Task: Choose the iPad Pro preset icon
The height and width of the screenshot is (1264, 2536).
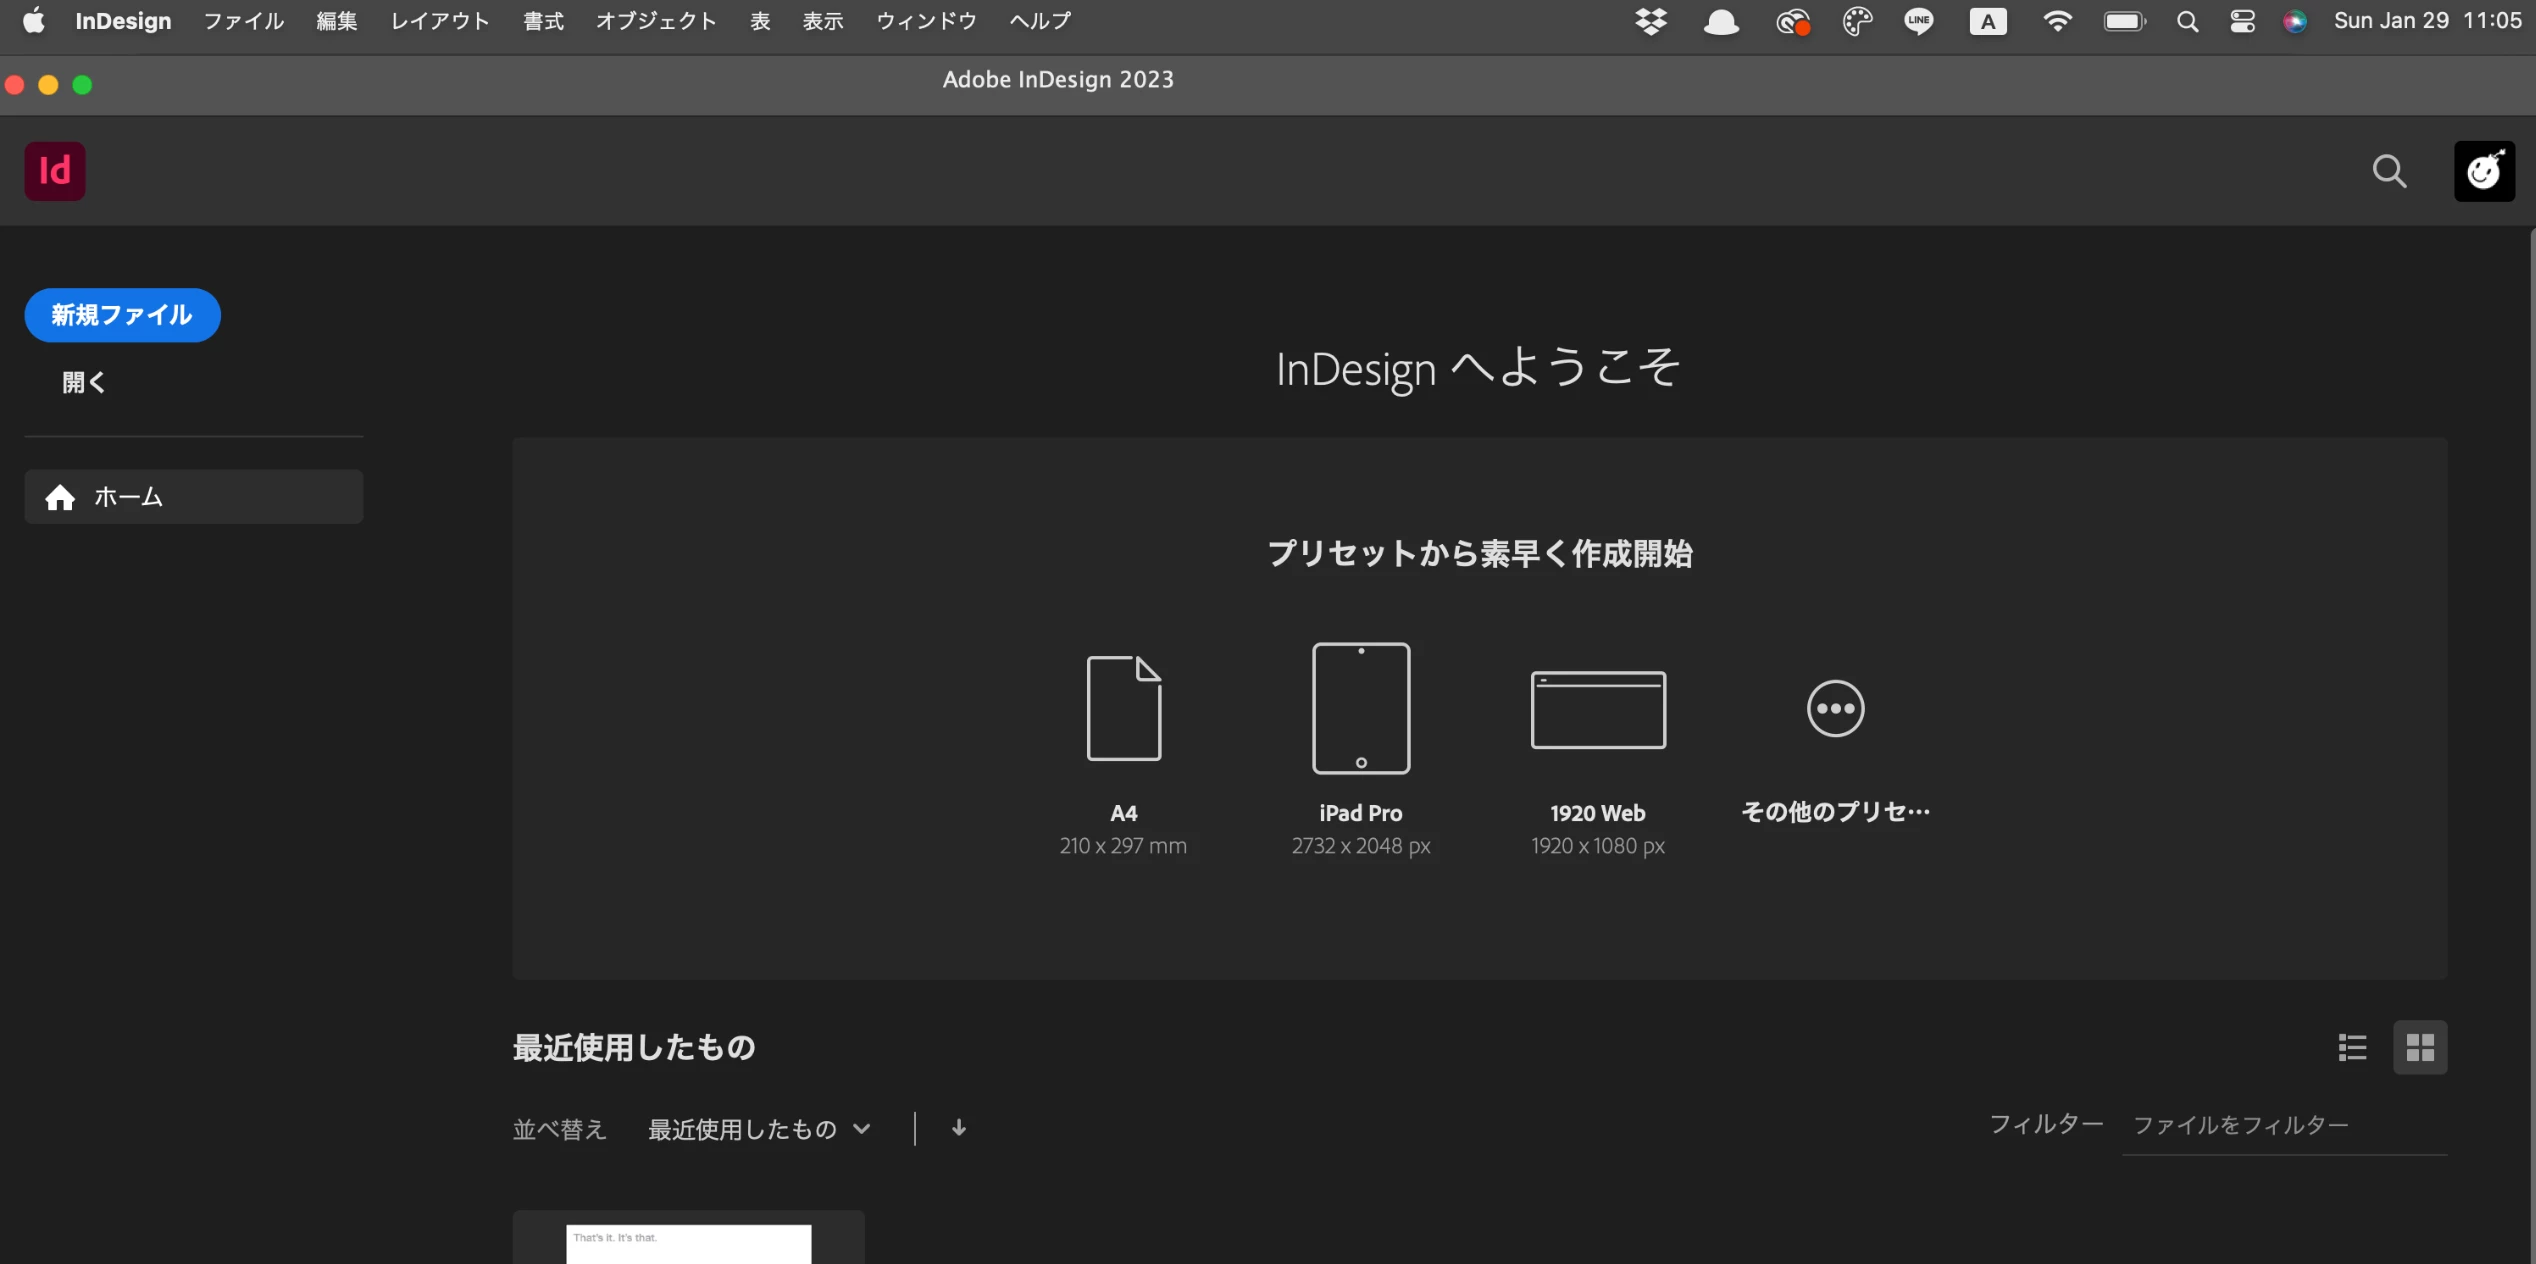Action: pos(1360,708)
